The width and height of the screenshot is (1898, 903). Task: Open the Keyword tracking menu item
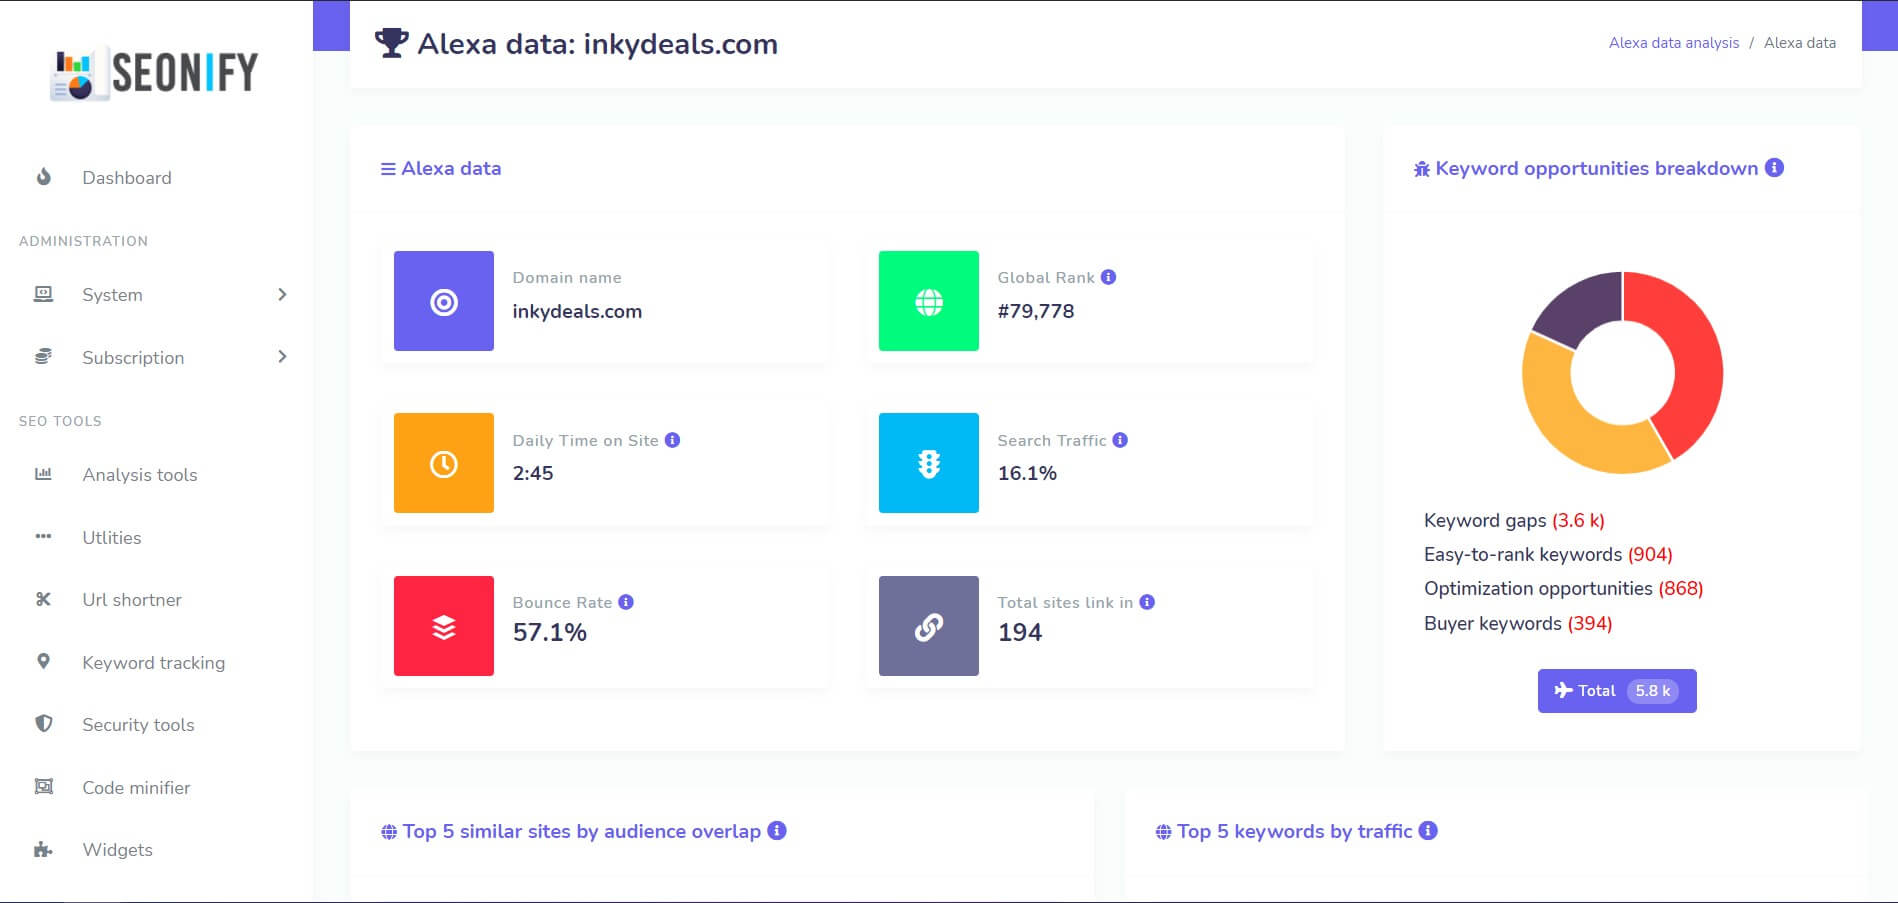tap(156, 662)
